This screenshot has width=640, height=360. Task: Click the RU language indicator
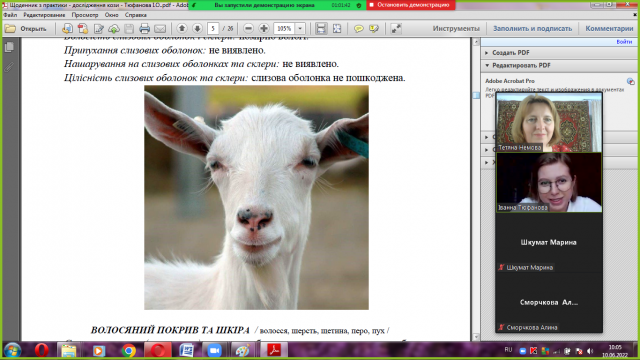click(508, 350)
